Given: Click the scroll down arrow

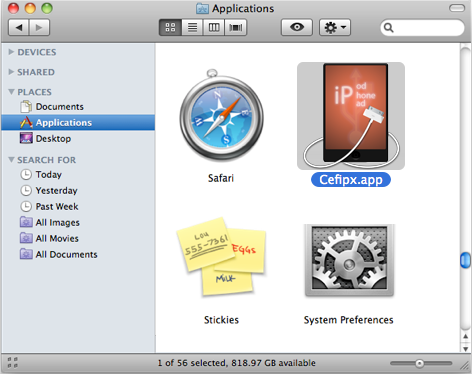Looking at the screenshot, I should click(x=466, y=348).
